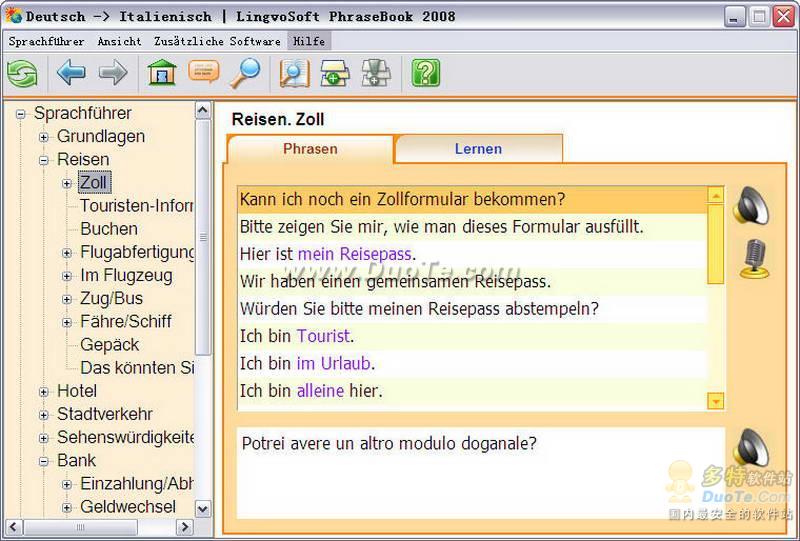Click tree horizontal scroll right arrow
The width and height of the screenshot is (800, 541).
pyautogui.click(x=185, y=527)
